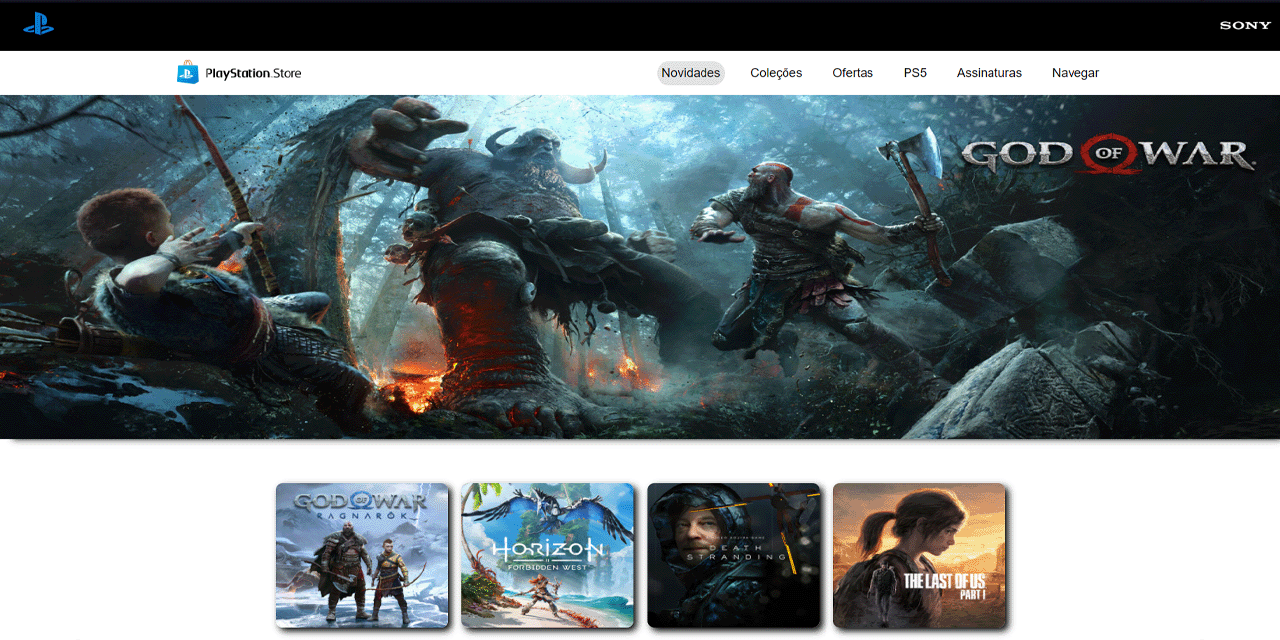Click the PlayStation logo in the top-left corner
The image size is (1280, 640).
38,23
